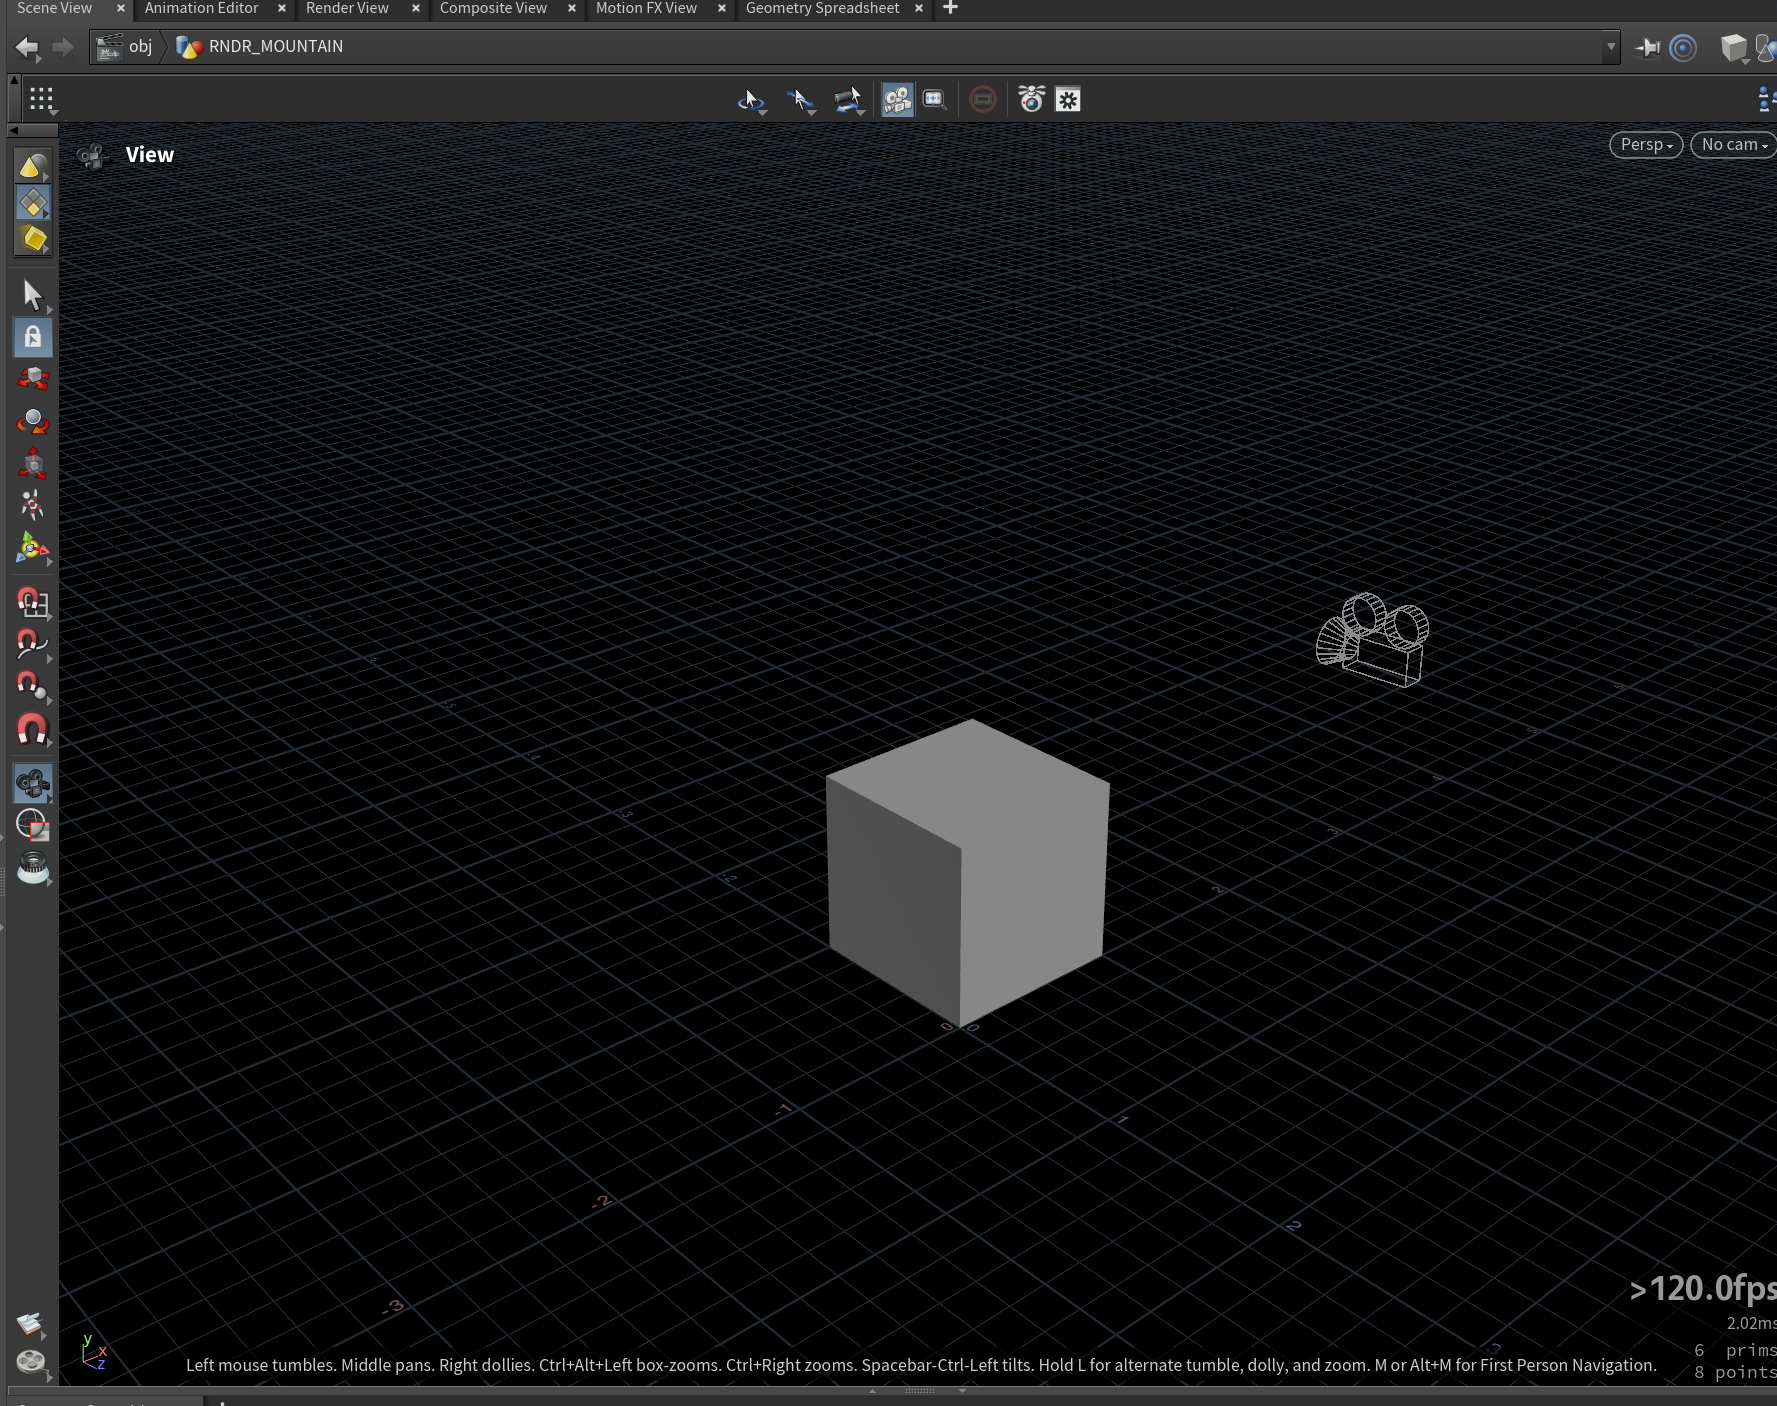The image size is (1777, 1406).
Task: Click the obj path button
Action: point(126,46)
